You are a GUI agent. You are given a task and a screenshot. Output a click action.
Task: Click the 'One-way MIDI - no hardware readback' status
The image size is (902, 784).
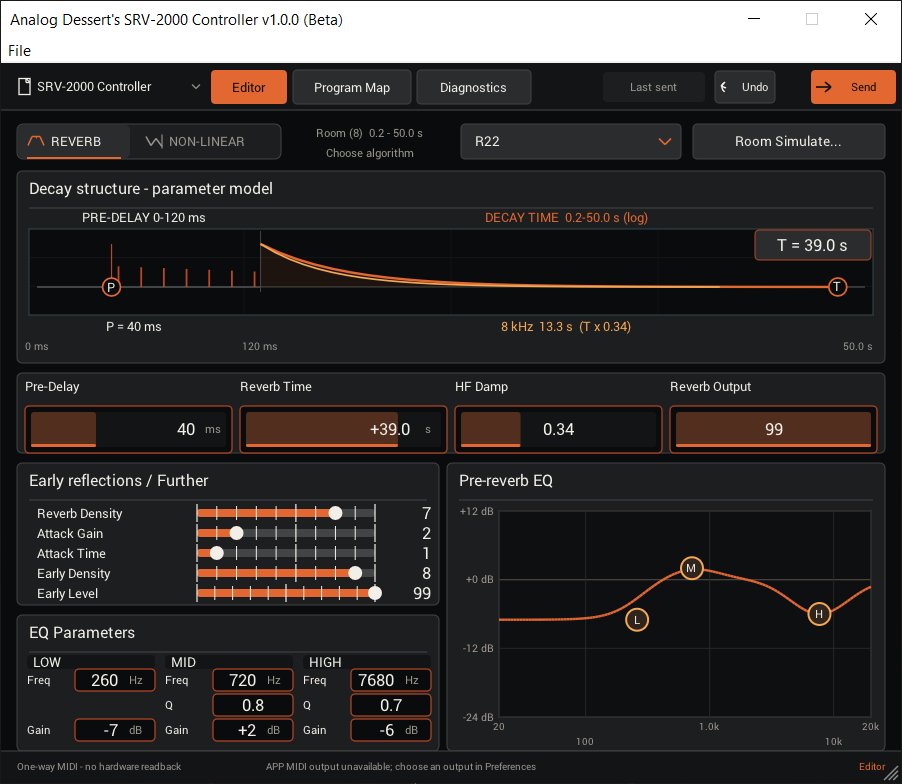[x=99, y=766]
